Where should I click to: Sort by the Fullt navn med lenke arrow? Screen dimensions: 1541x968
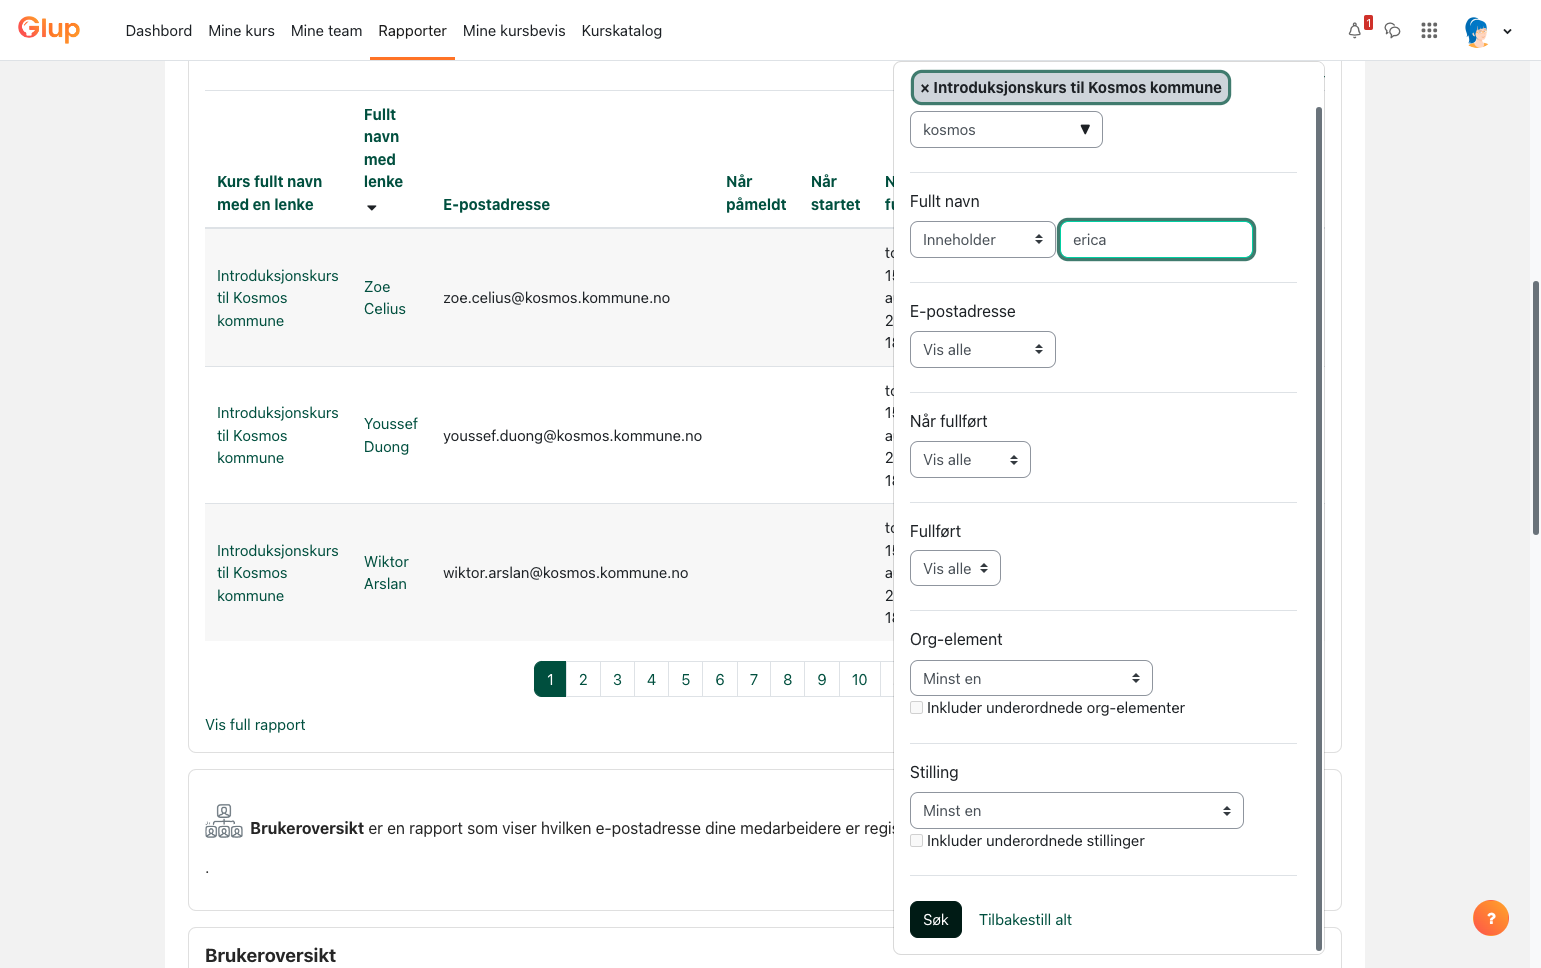[x=372, y=207]
